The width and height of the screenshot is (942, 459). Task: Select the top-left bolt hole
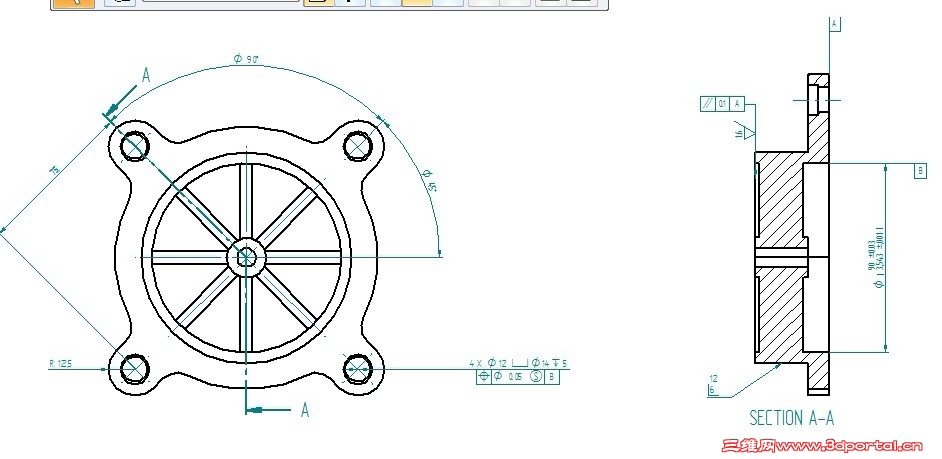coord(134,146)
